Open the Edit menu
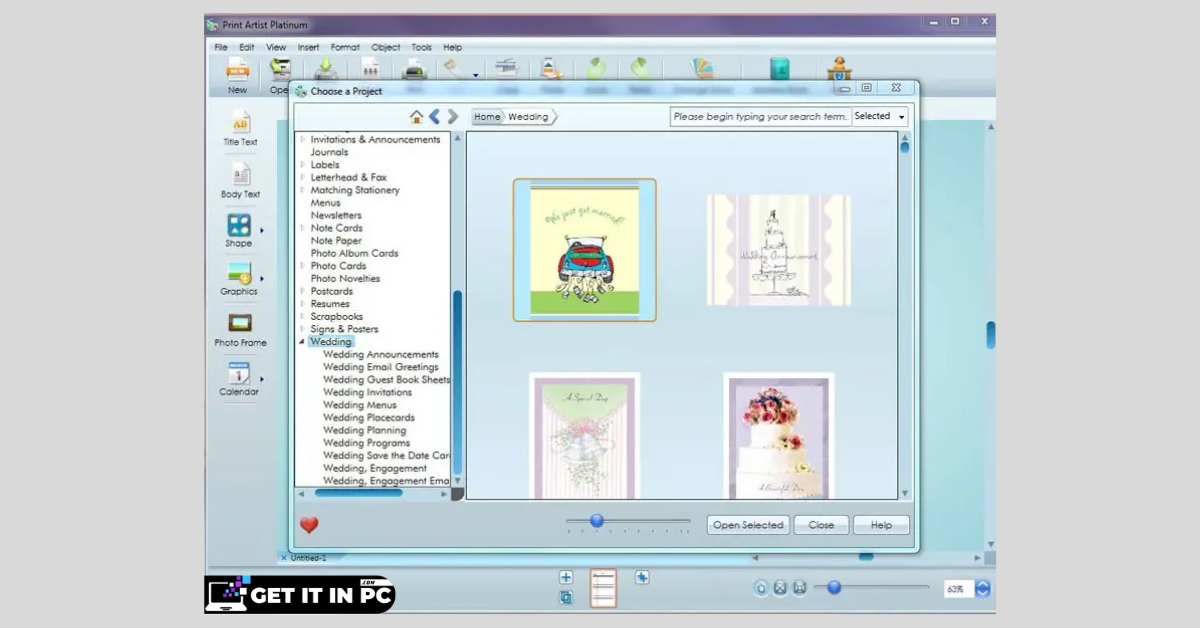Image resolution: width=1200 pixels, height=628 pixels. (246, 47)
